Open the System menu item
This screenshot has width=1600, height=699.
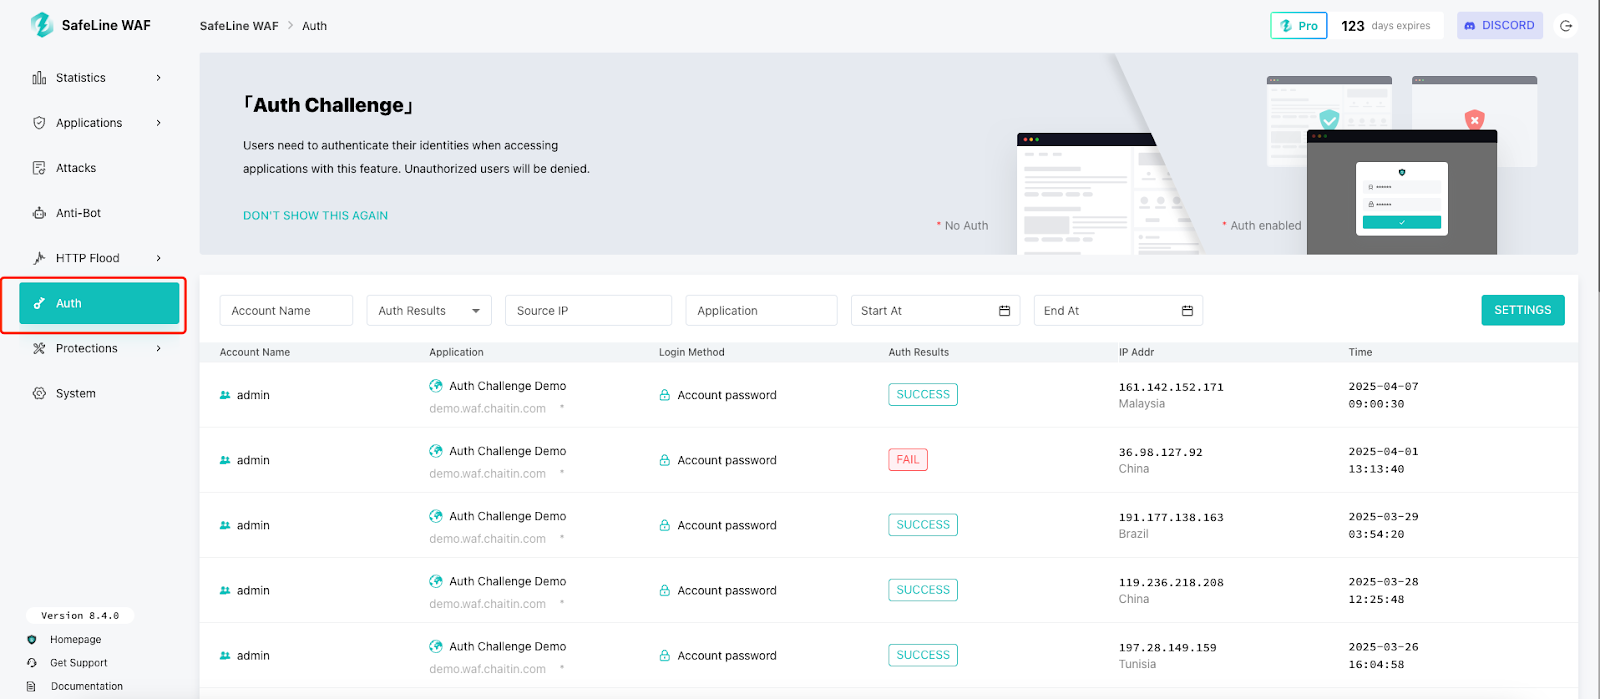pyautogui.click(x=99, y=393)
